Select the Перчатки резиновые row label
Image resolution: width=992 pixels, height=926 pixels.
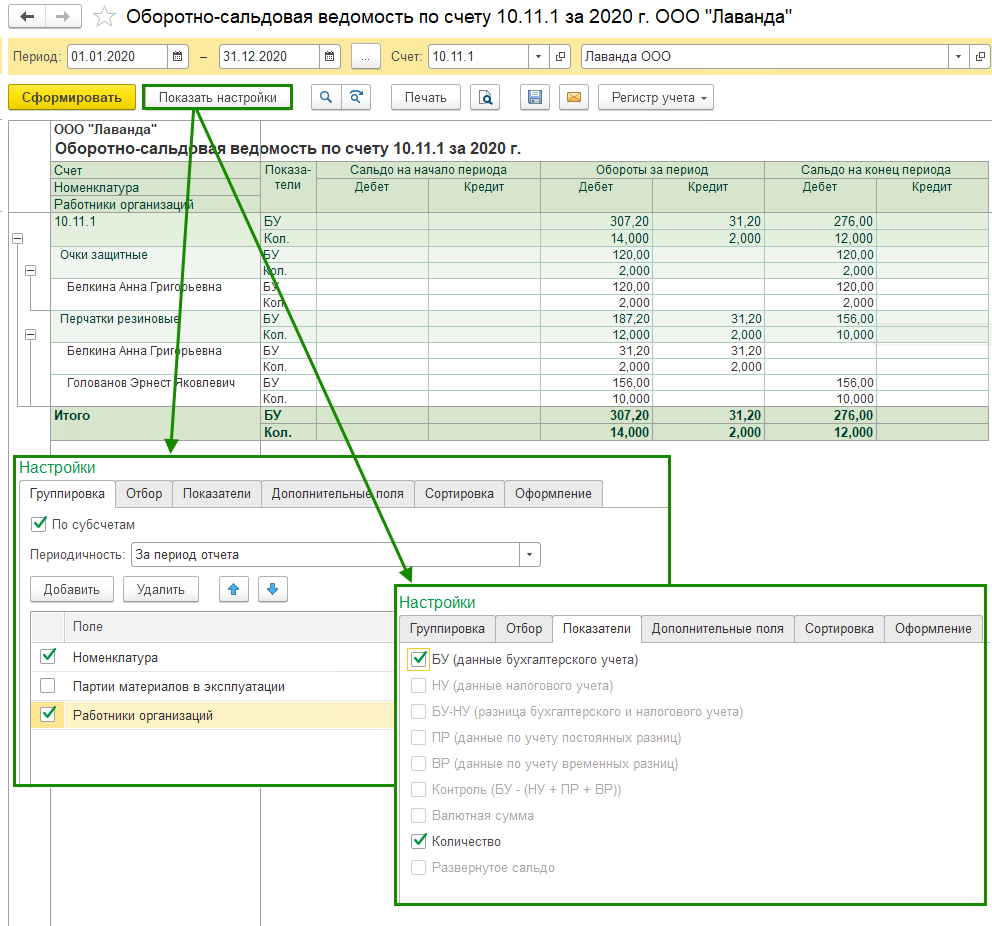pos(120,319)
